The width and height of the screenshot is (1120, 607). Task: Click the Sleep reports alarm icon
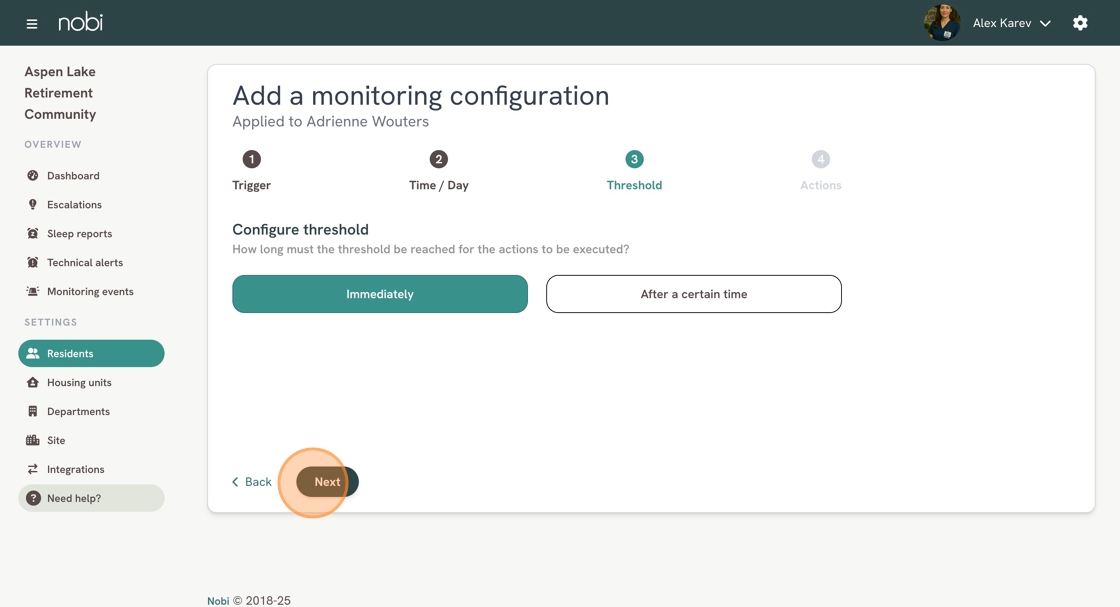click(33, 234)
